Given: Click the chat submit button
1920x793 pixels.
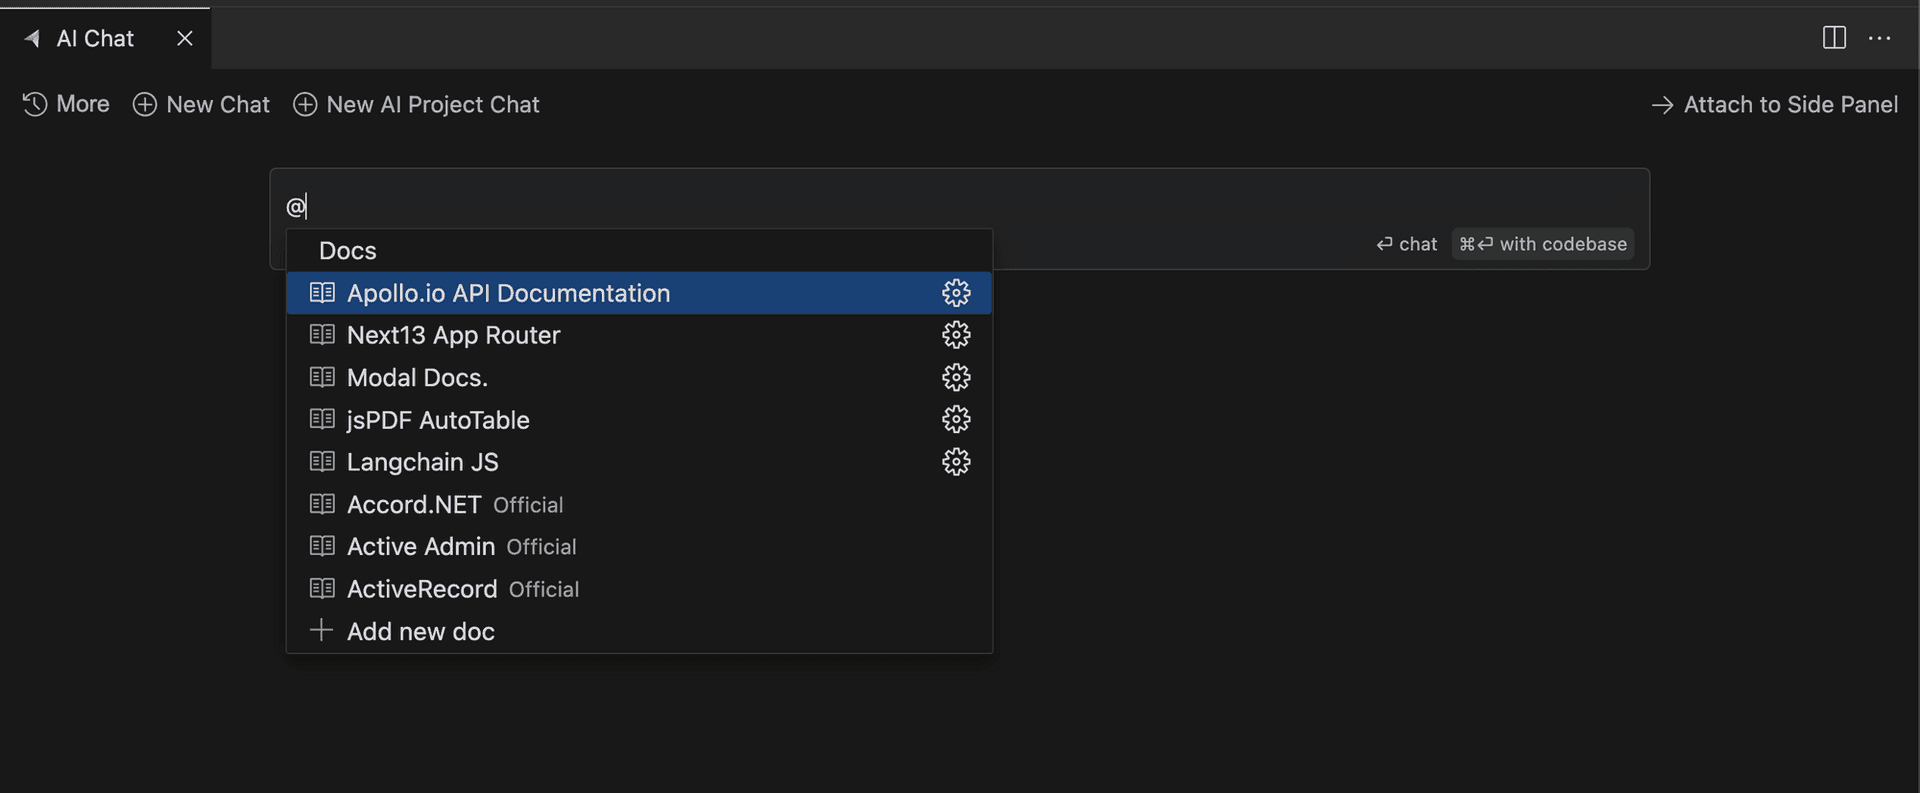Looking at the screenshot, I should (x=1407, y=244).
